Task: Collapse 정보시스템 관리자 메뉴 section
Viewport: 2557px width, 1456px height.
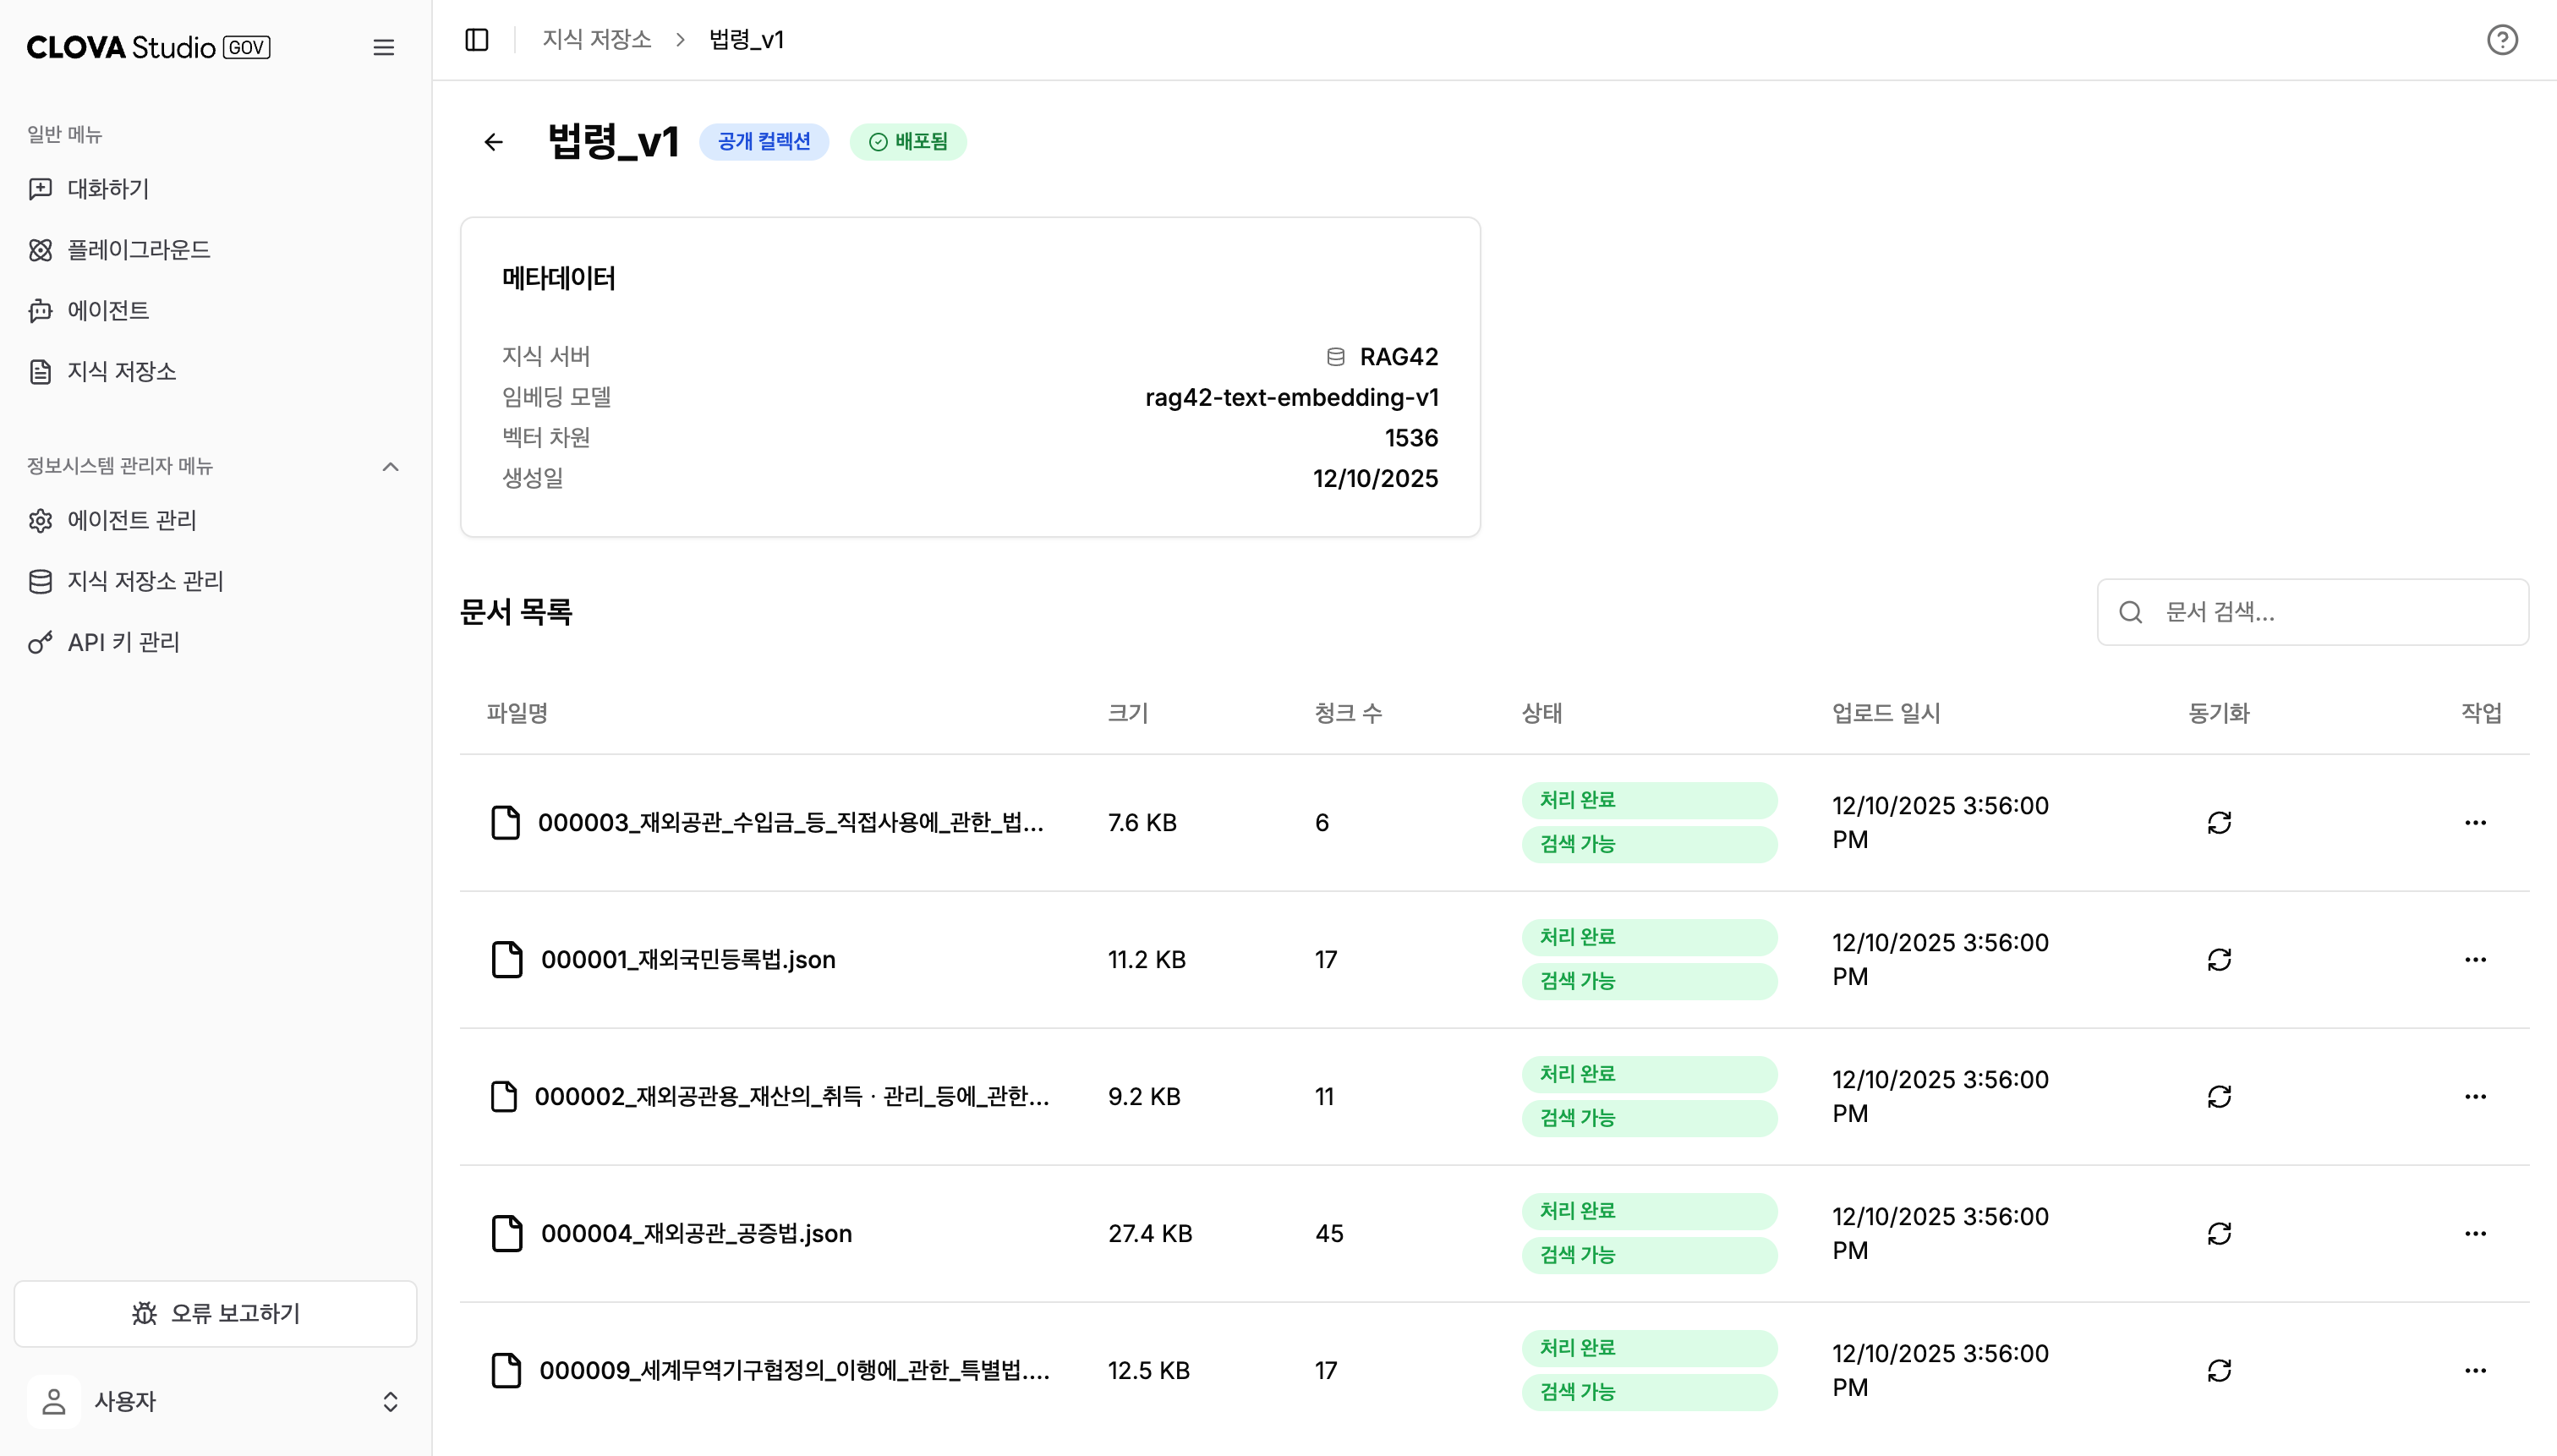Action: [x=390, y=466]
